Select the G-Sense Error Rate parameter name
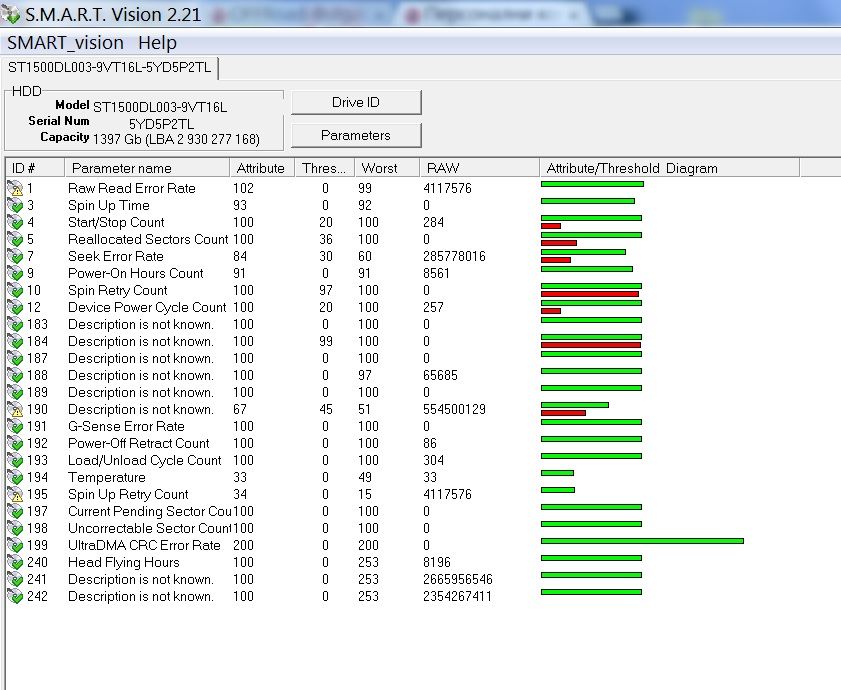 pyautogui.click(x=126, y=427)
